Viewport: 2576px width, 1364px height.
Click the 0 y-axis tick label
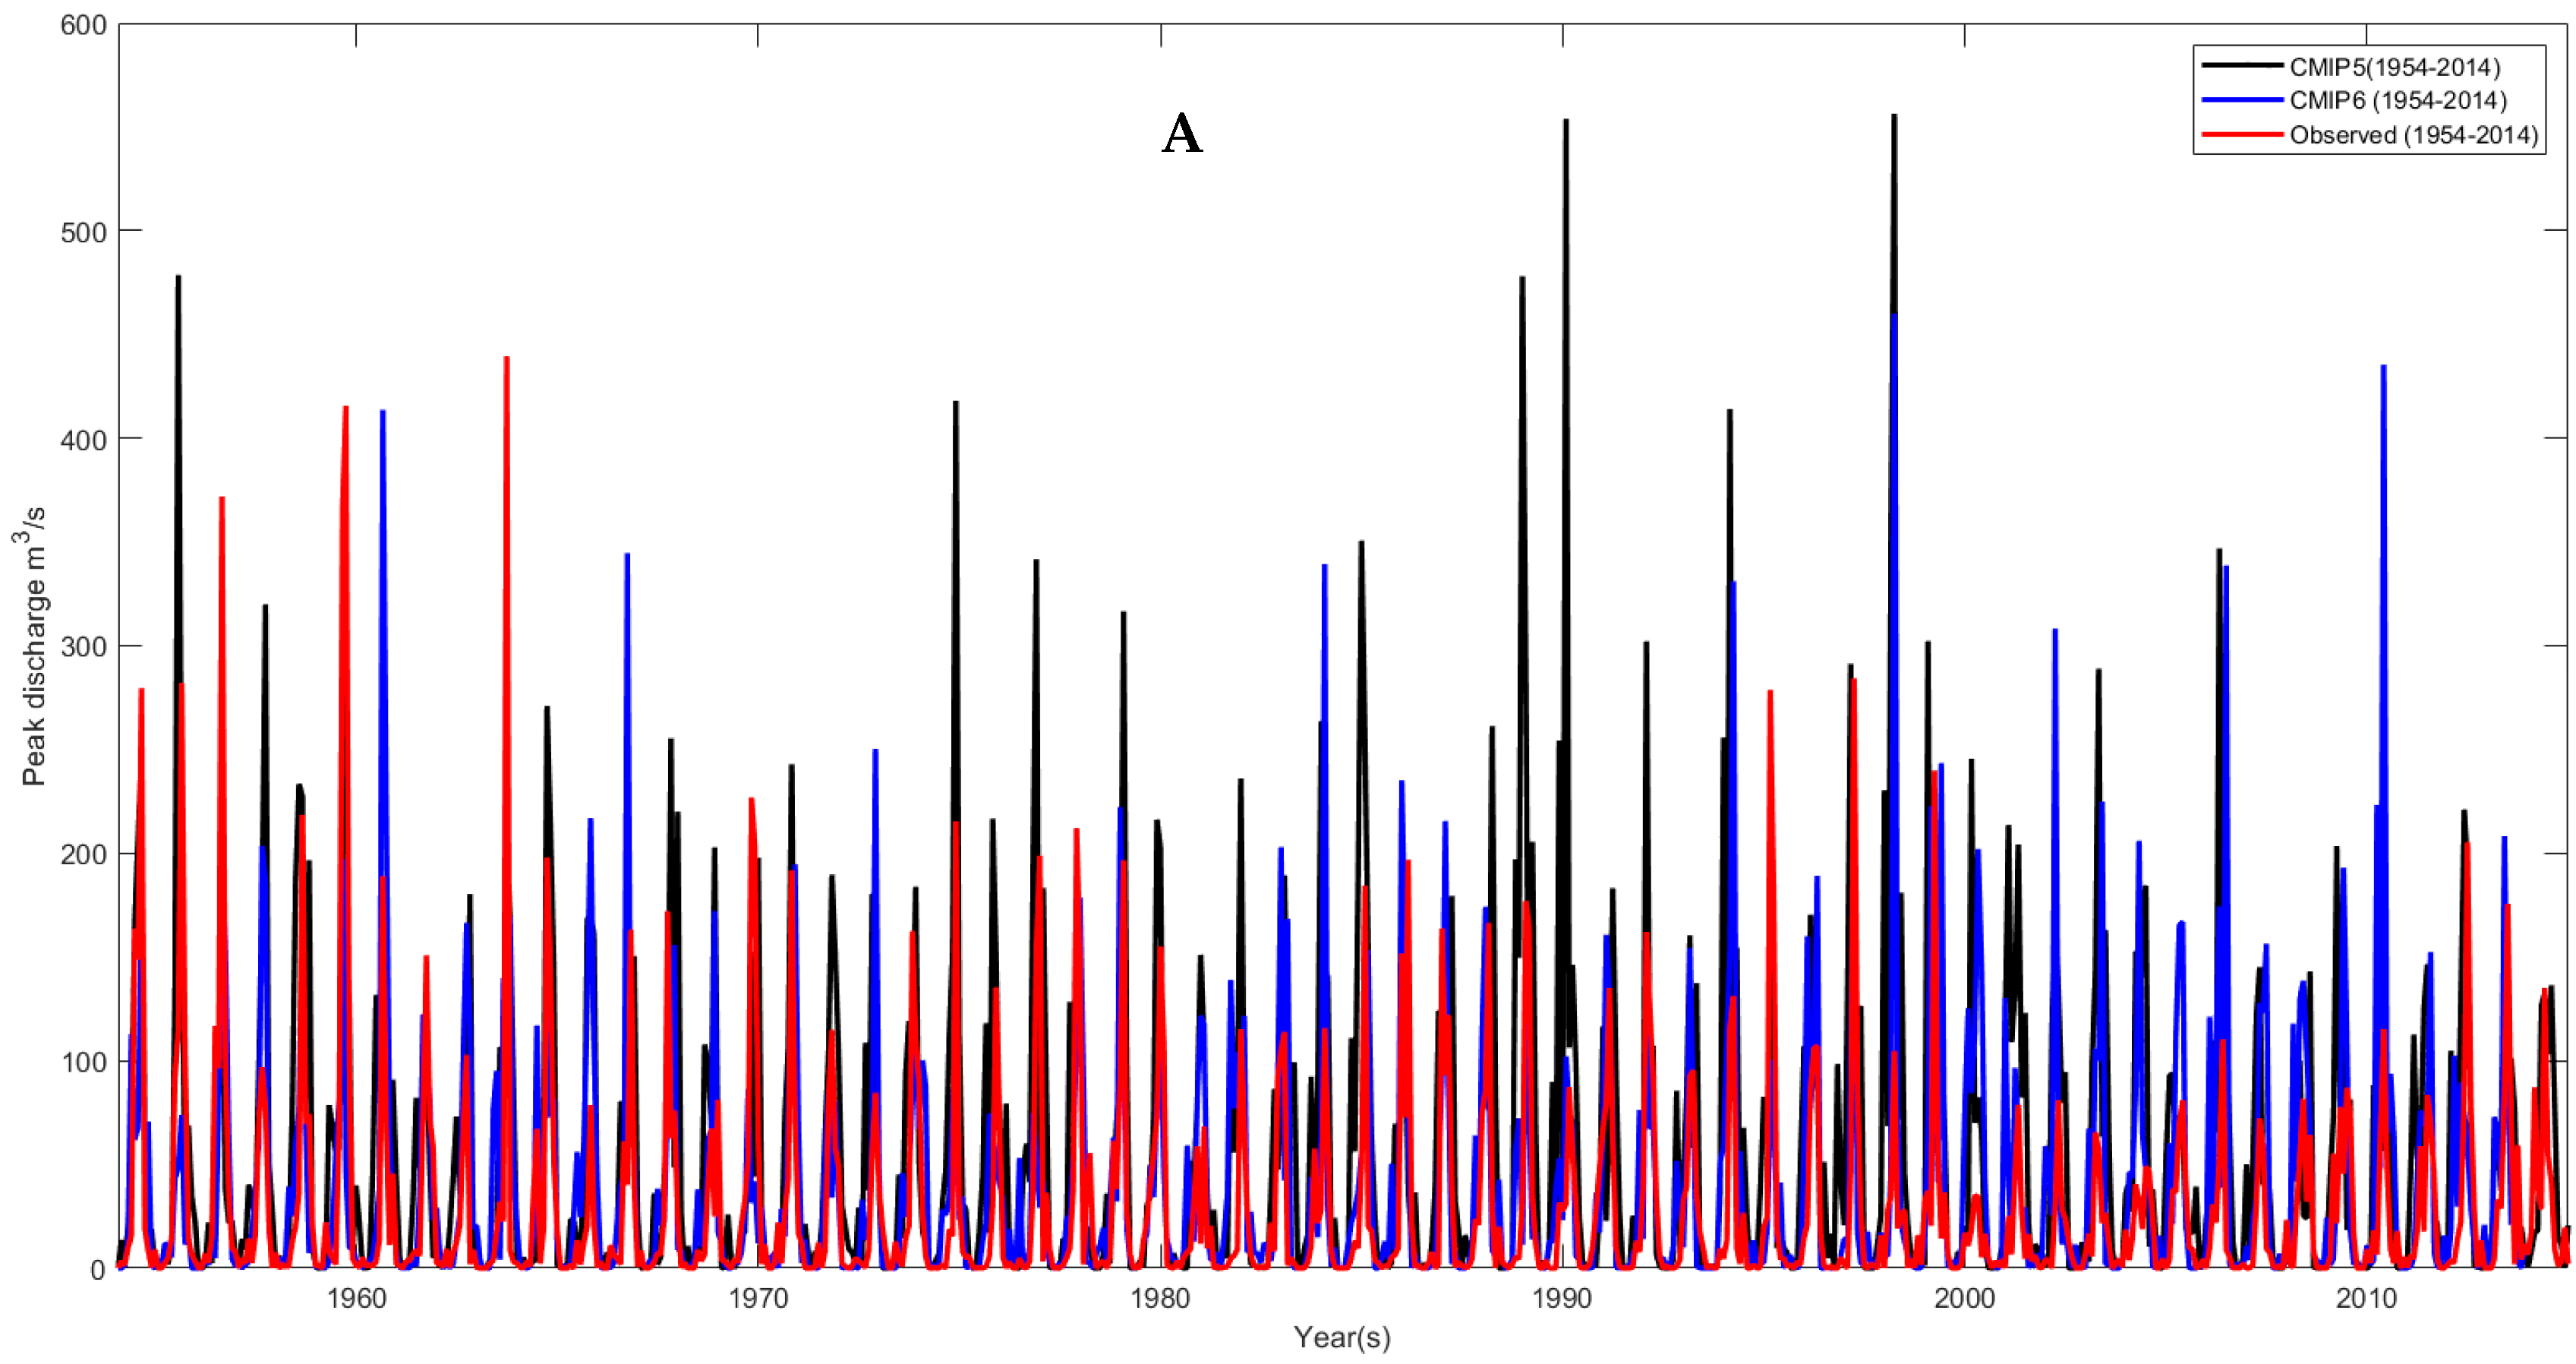click(x=97, y=1269)
